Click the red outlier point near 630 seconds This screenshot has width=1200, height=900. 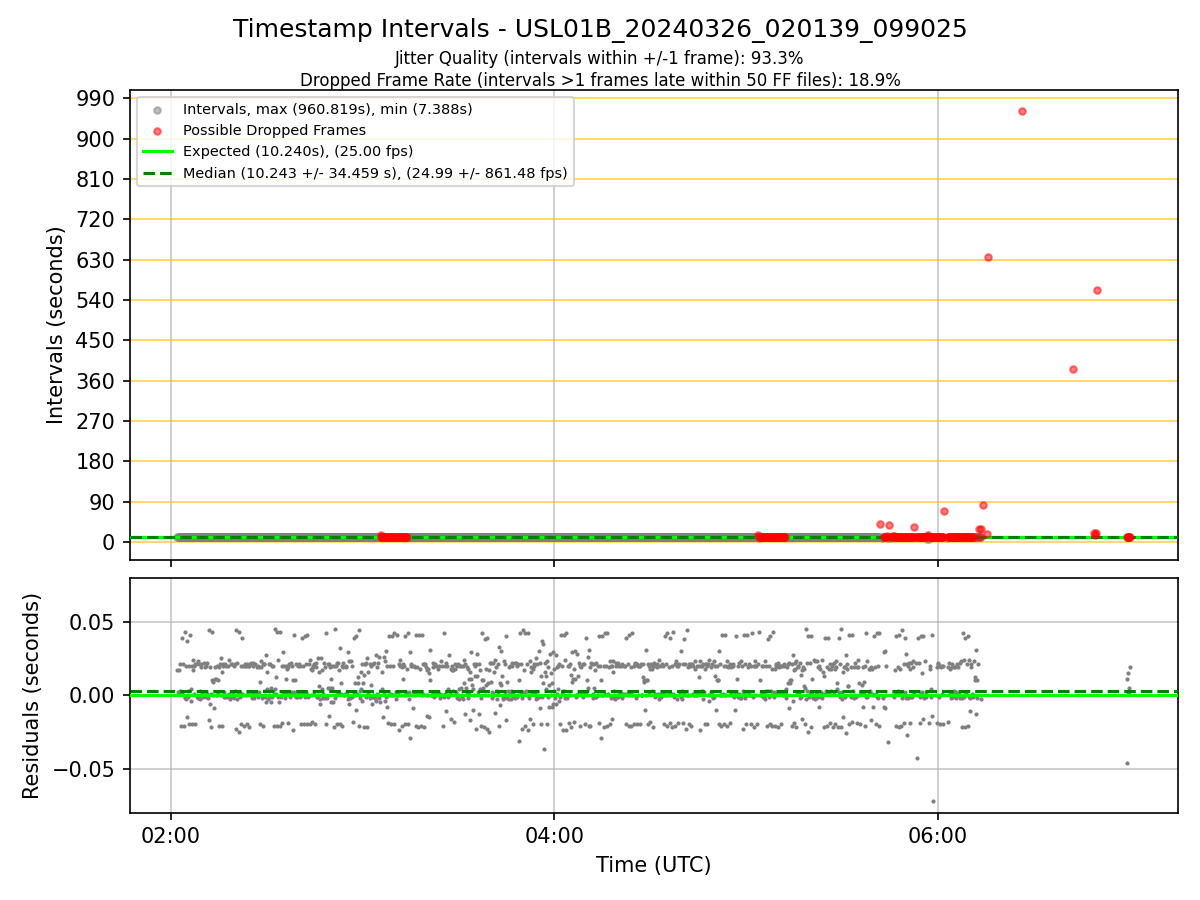click(988, 257)
